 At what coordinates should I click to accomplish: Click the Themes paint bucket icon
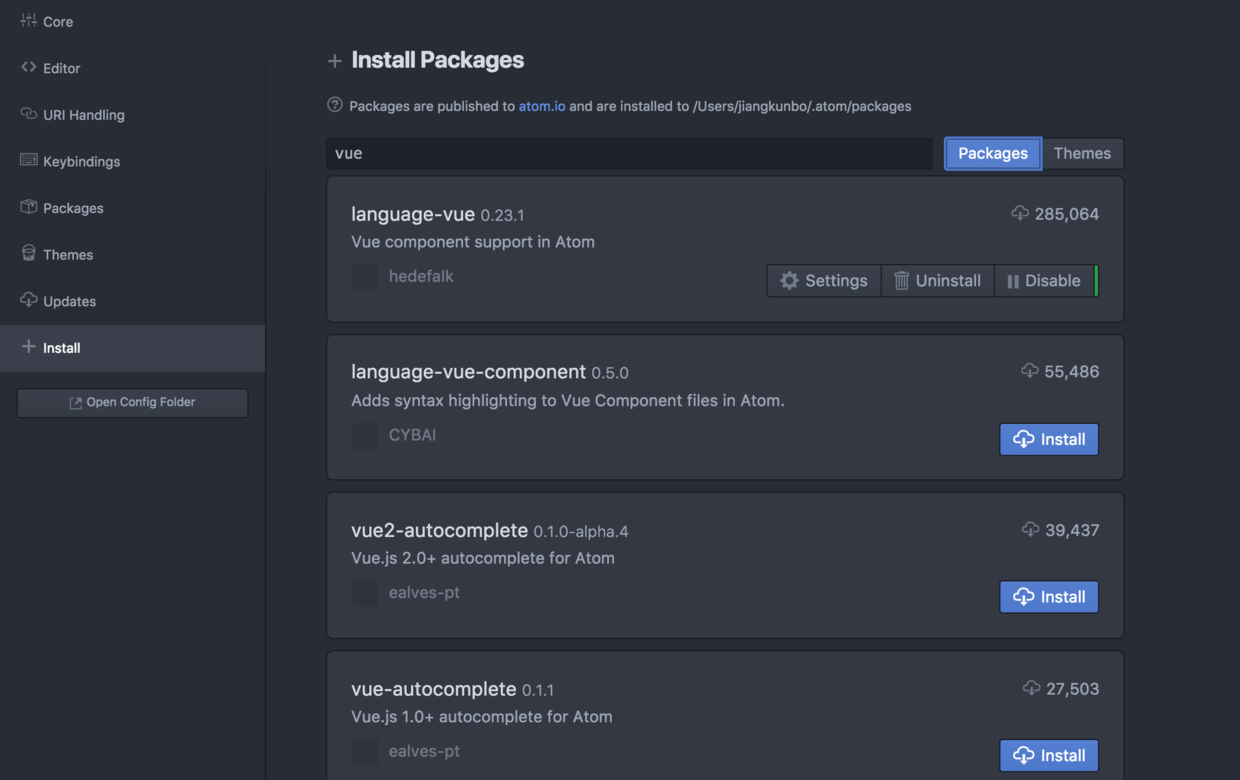pos(28,254)
